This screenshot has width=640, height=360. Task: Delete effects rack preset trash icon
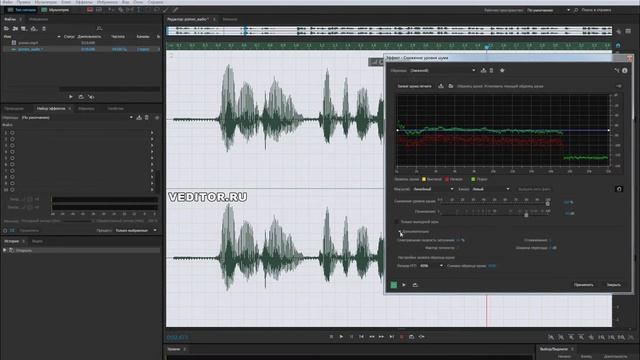click(x=147, y=118)
